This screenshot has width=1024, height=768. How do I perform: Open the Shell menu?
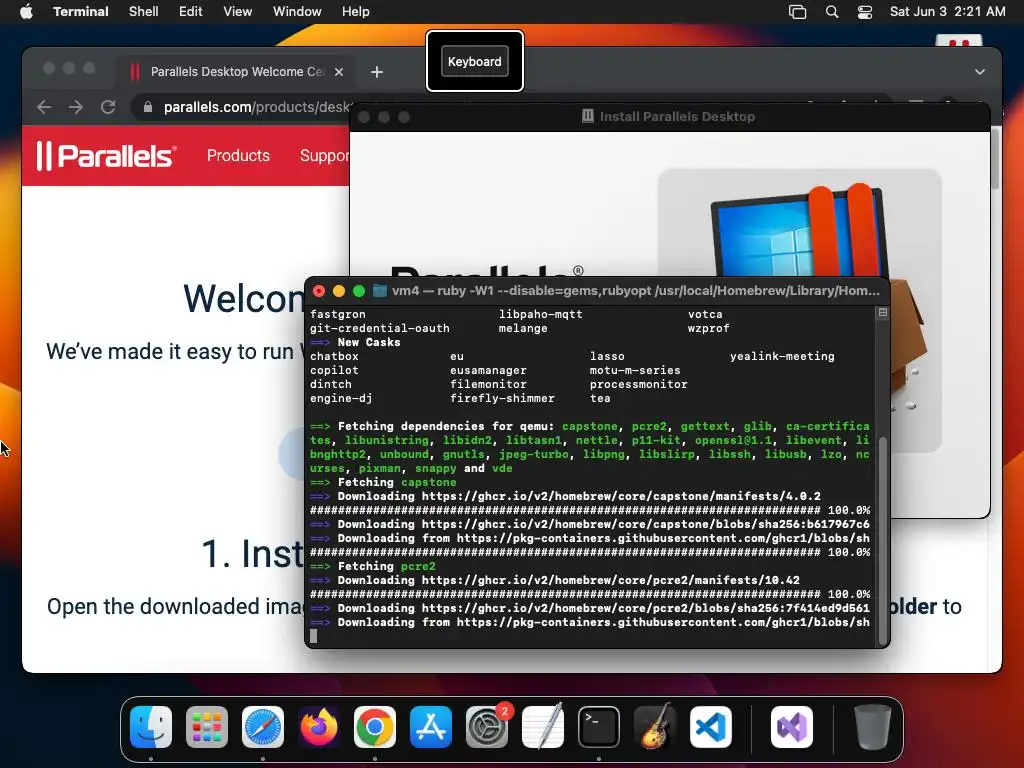144,12
